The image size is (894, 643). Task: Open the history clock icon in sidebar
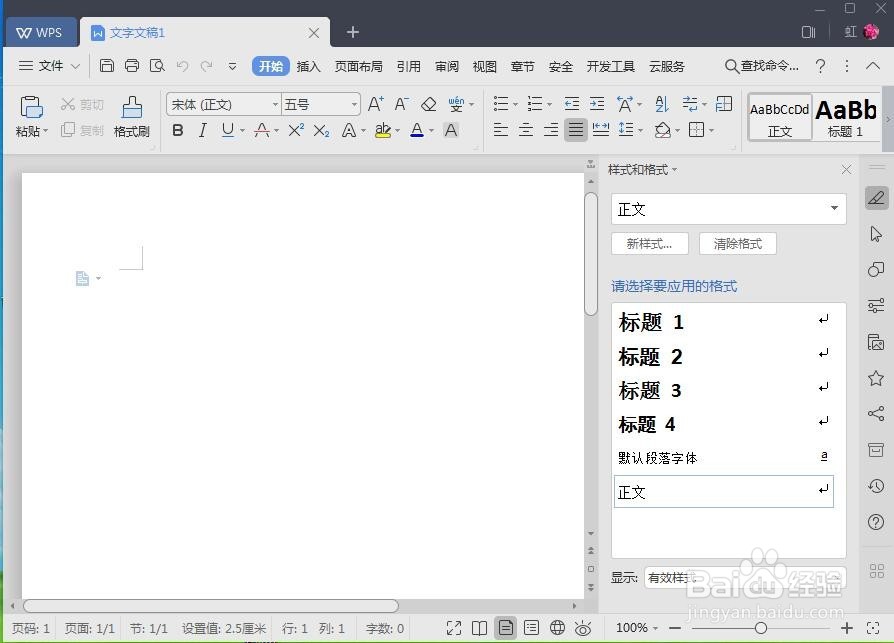[x=876, y=486]
